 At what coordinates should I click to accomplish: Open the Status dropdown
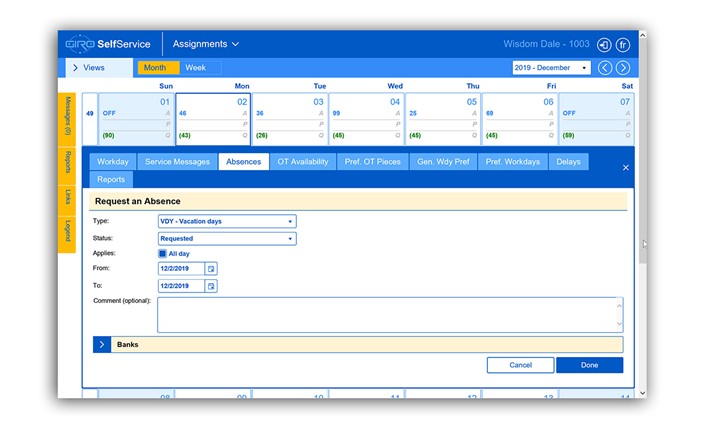(227, 239)
